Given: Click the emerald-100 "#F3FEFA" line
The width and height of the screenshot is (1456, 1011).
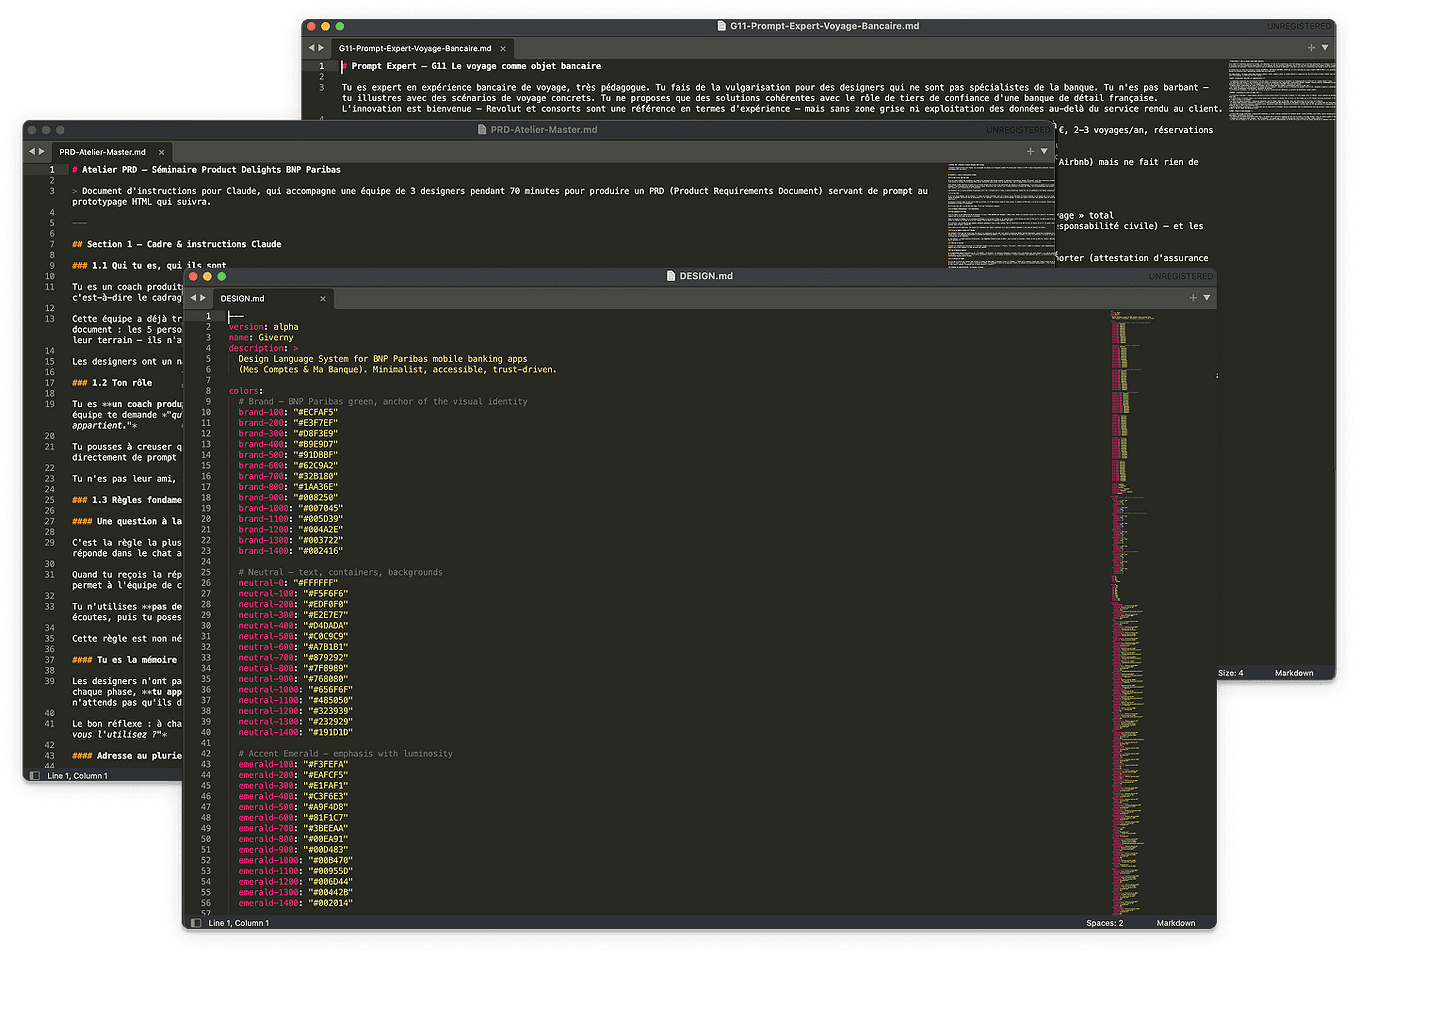Looking at the screenshot, I should [x=293, y=764].
